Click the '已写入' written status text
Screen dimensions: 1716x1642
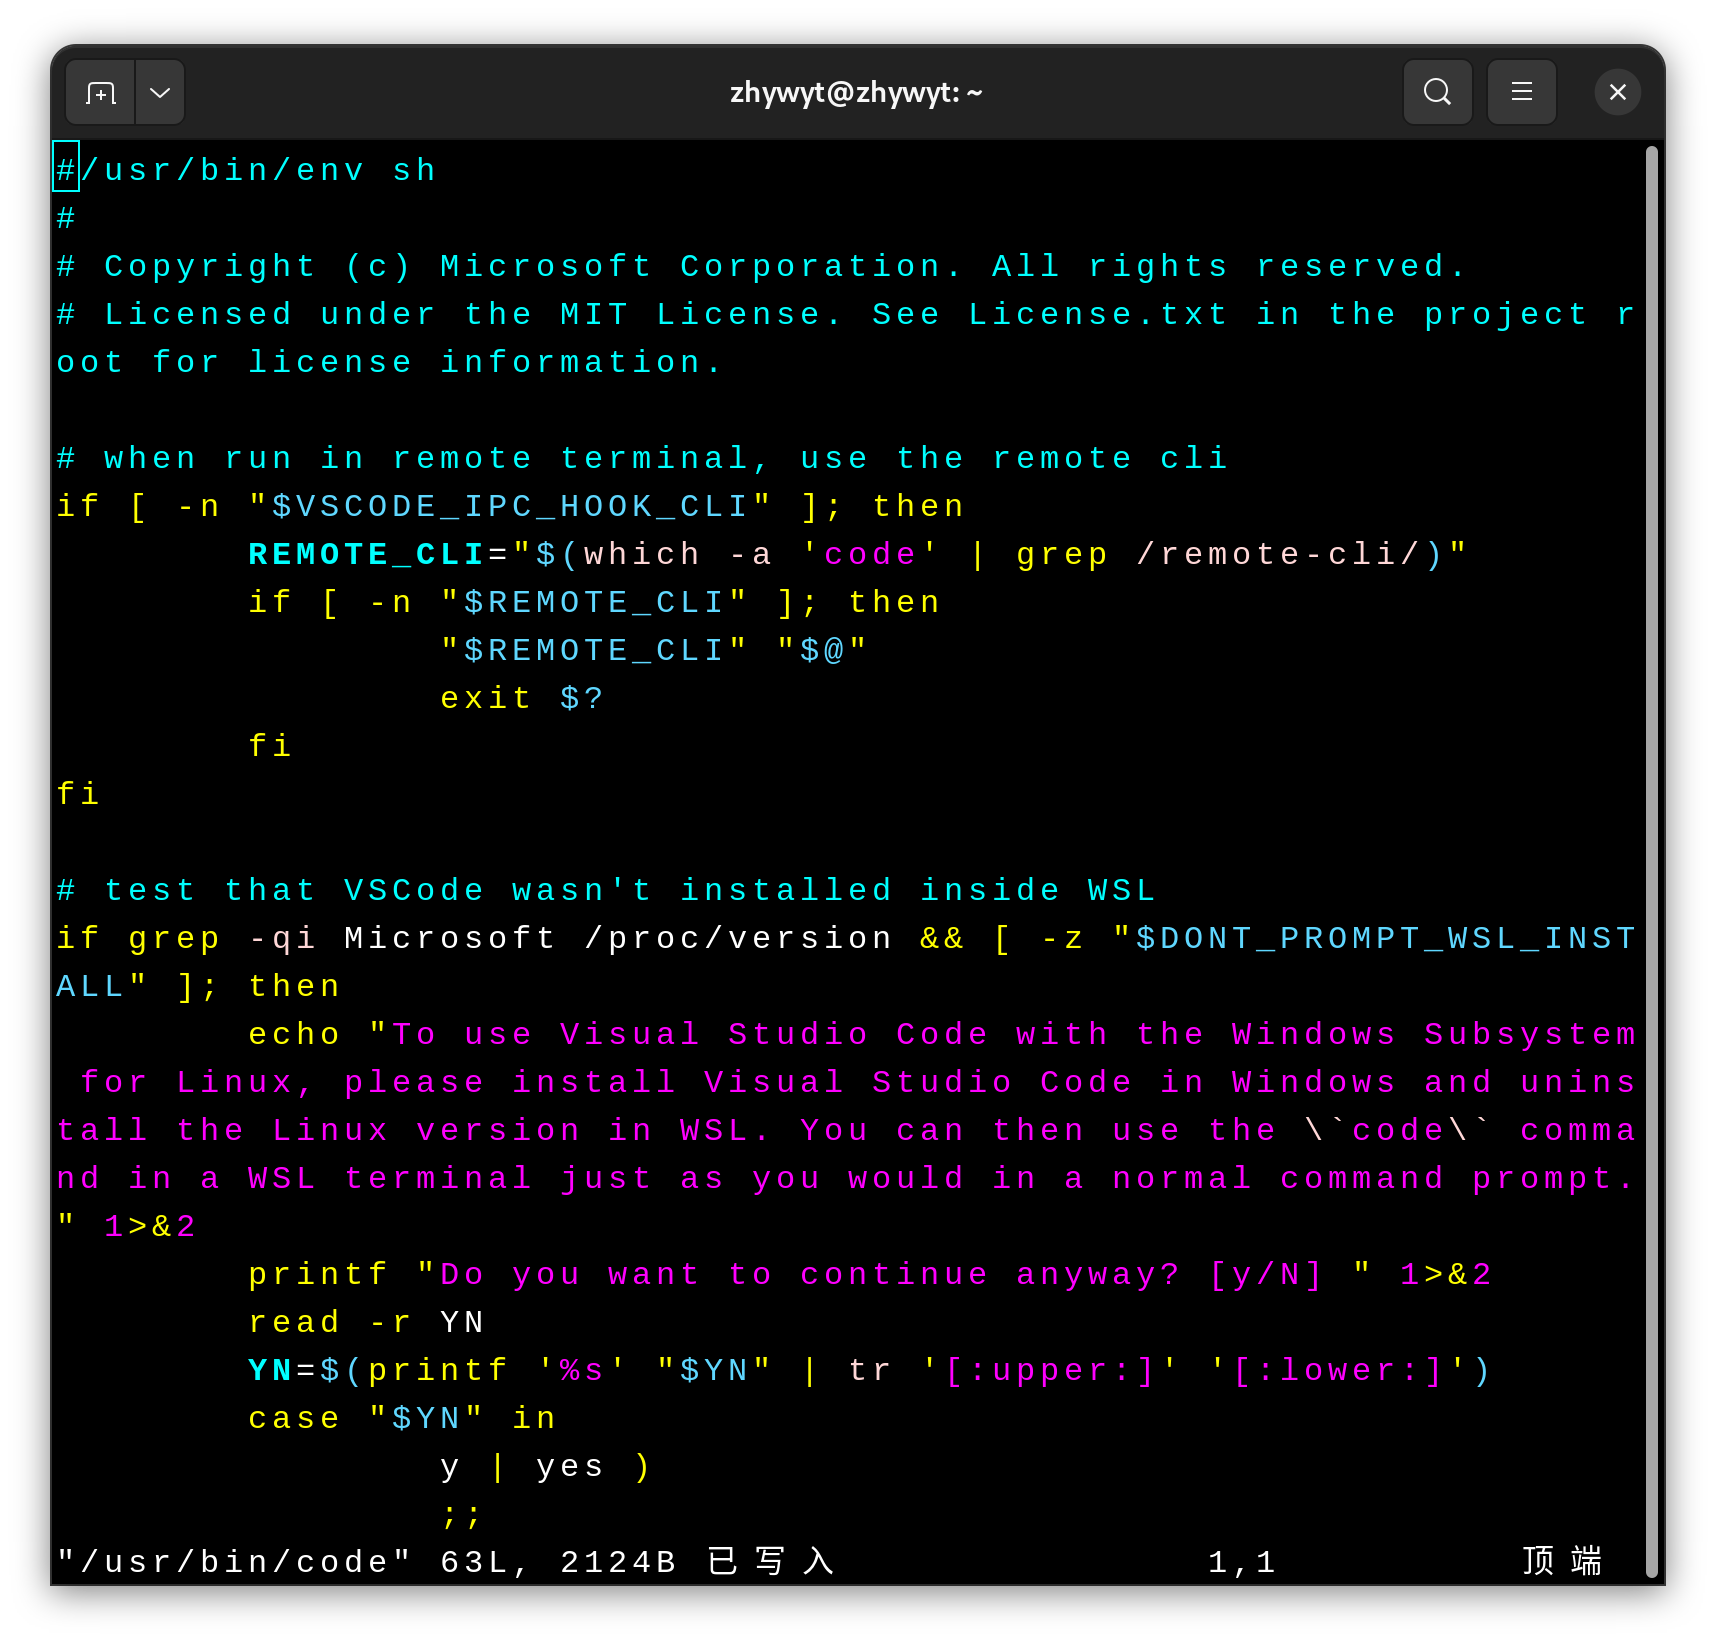pos(770,1562)
